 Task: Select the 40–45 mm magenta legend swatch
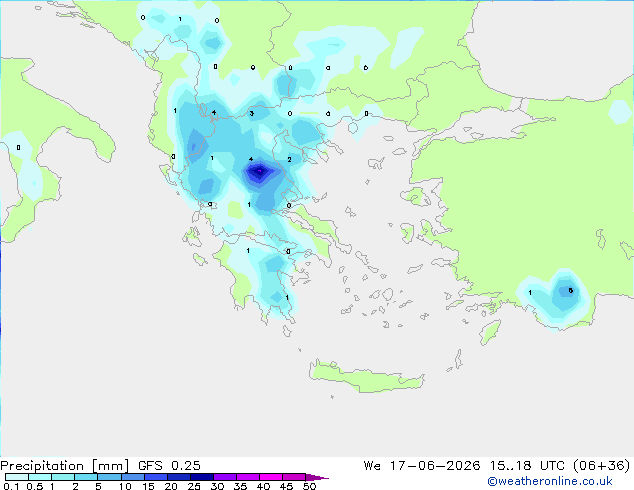click(x=271, y=477)
